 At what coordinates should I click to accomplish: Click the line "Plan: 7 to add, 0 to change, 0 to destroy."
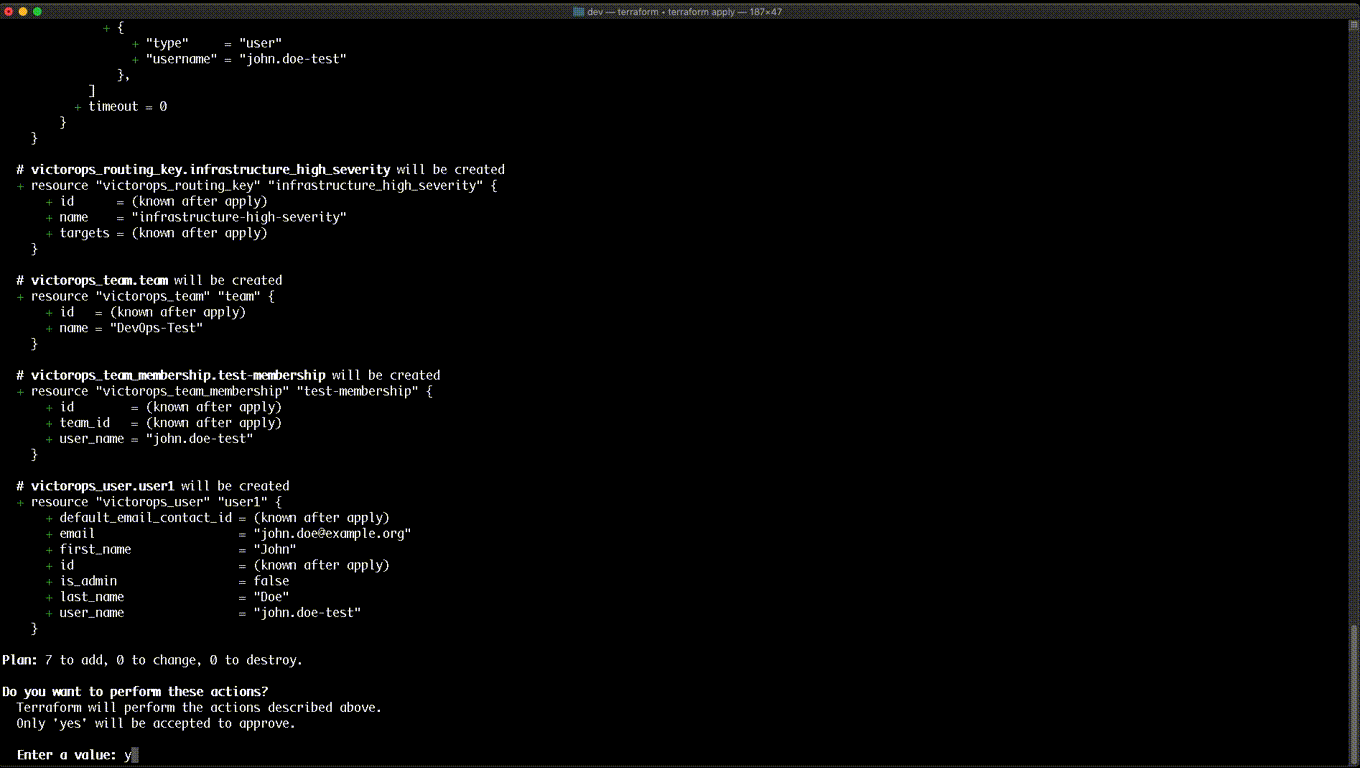[x=152, y=660]
